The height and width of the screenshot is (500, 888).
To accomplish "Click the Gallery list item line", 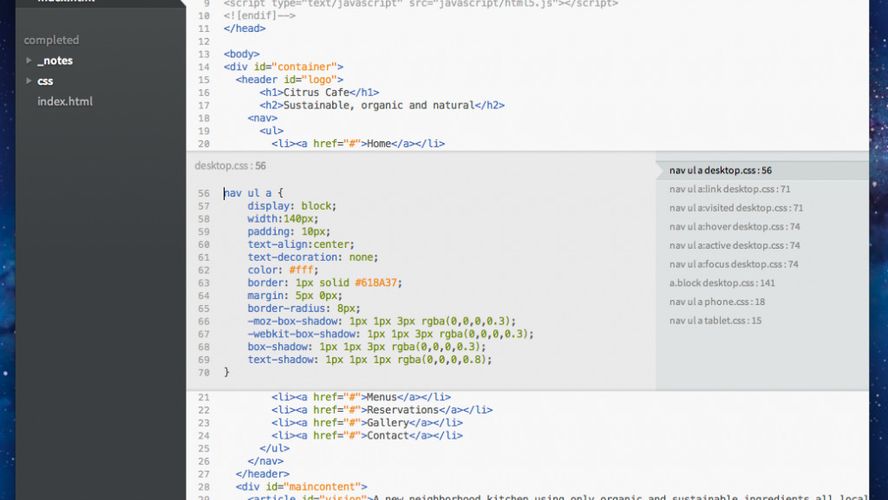I will [x=367, y=423].
